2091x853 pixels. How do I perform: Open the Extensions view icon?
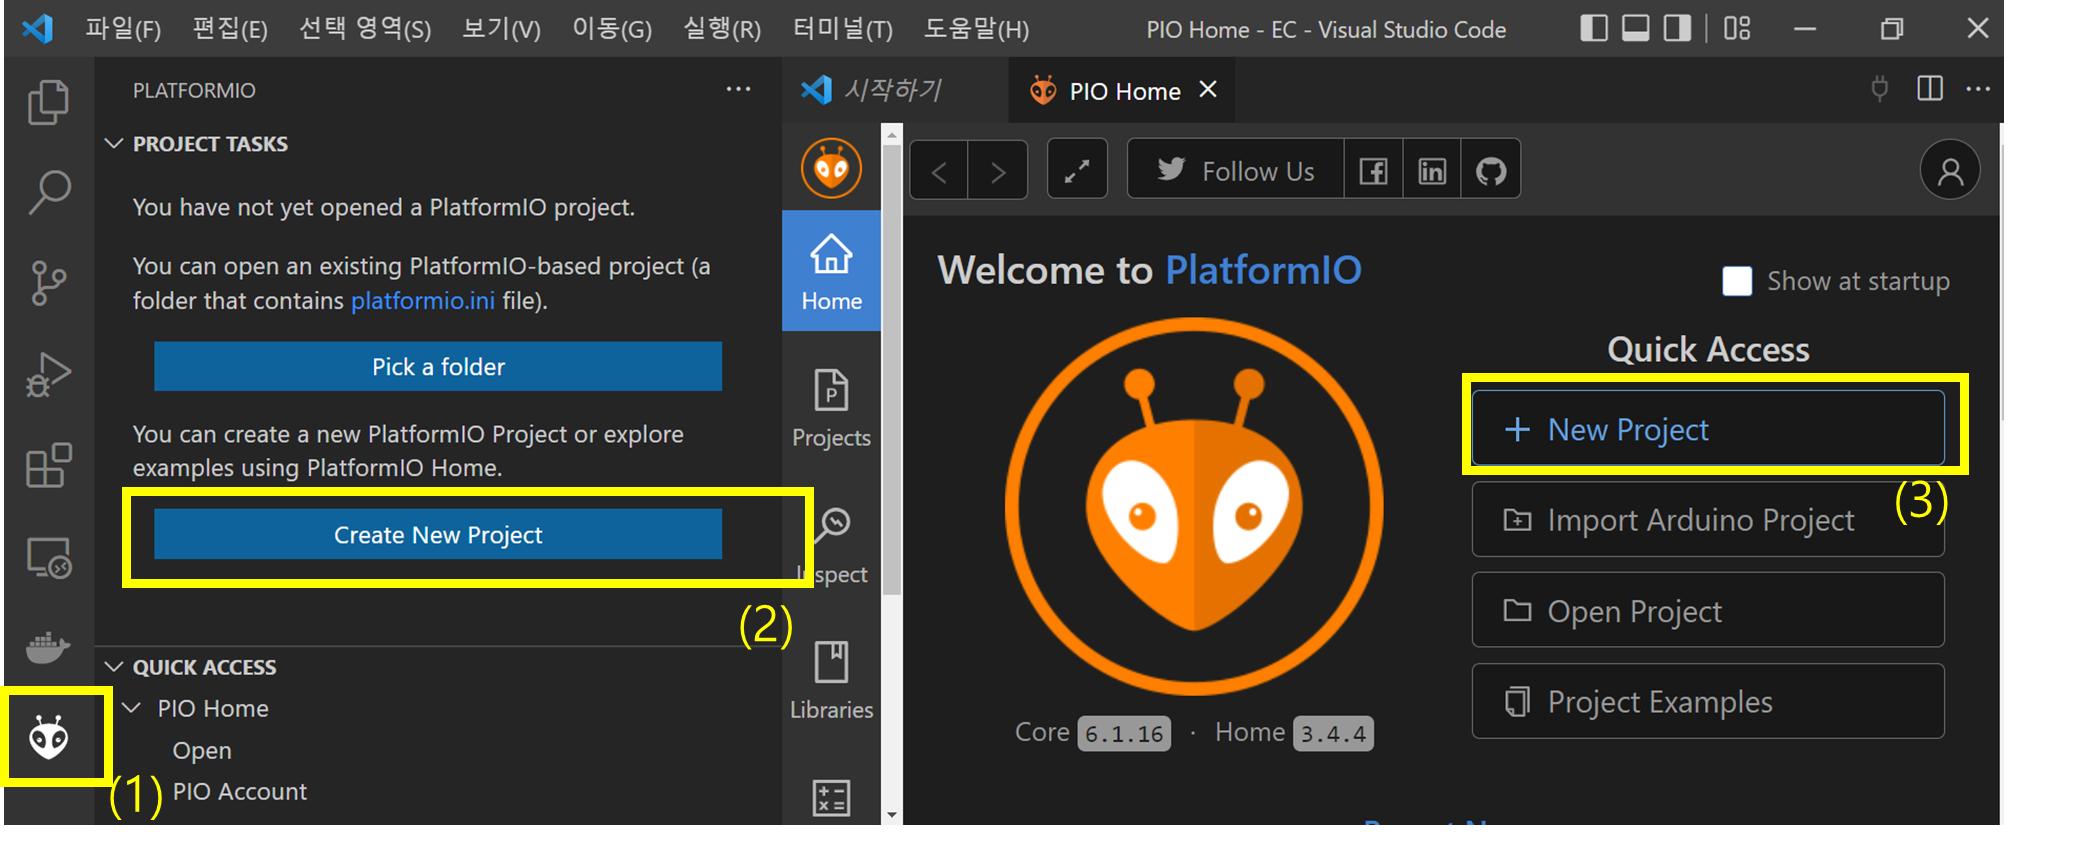tap(48, 466)
